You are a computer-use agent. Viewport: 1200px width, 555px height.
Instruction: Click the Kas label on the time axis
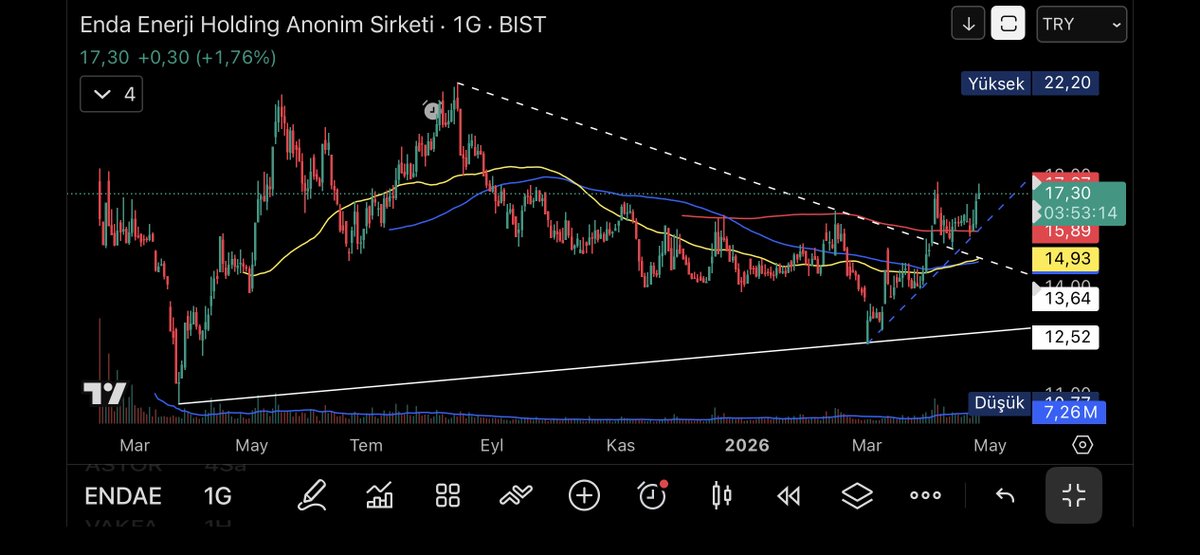click(620, 445)
